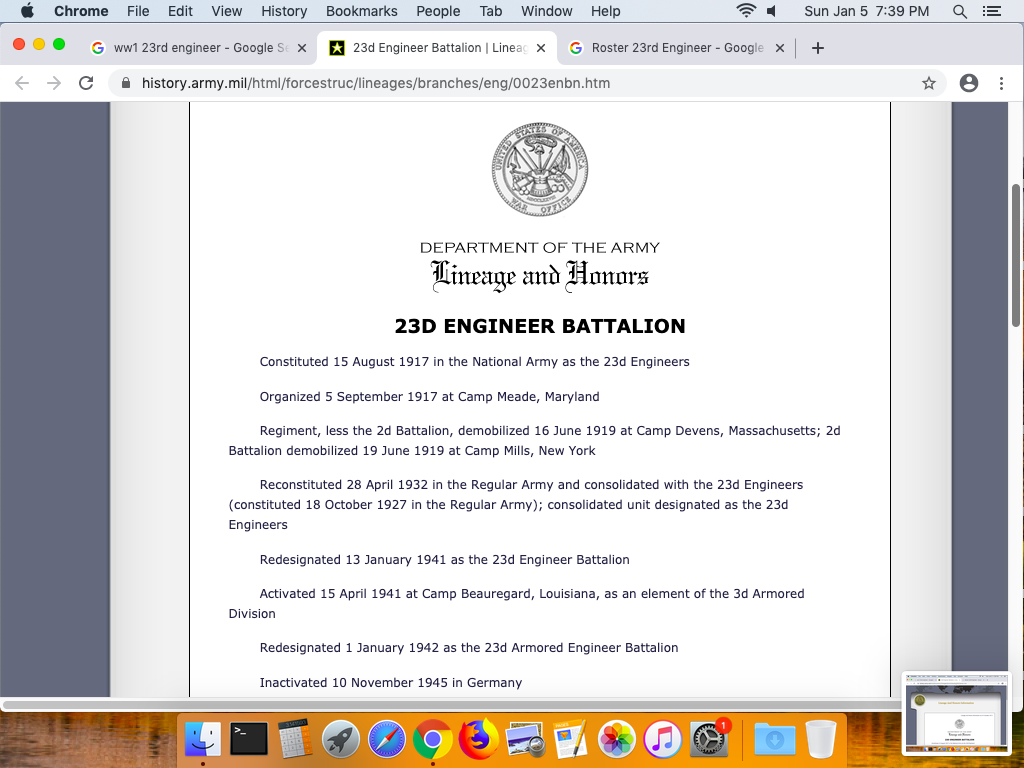Open the Bookmarks menu in menu bar
Image resolution: width=1024 pixels, height=768 pixels.
(x=362, y=11)
